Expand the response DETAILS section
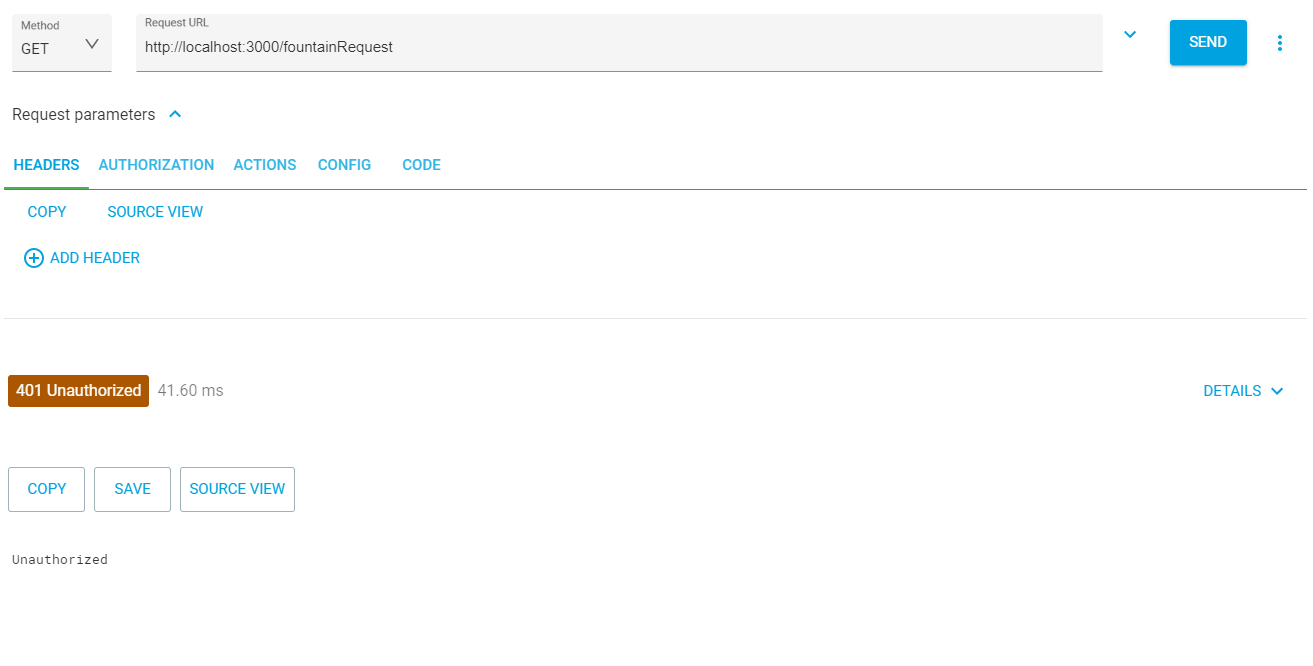The image size is (1313, 666). pos(1243,391)
